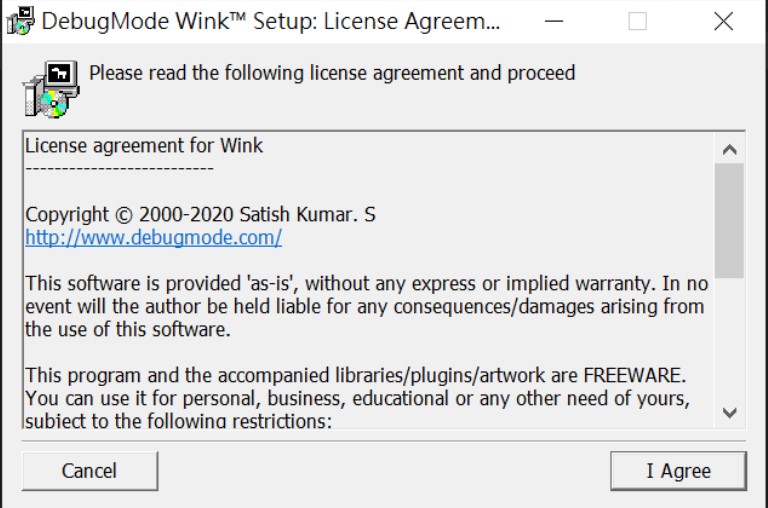
Task: Click the license scrollbar thumb
Action: coord(729,221)
